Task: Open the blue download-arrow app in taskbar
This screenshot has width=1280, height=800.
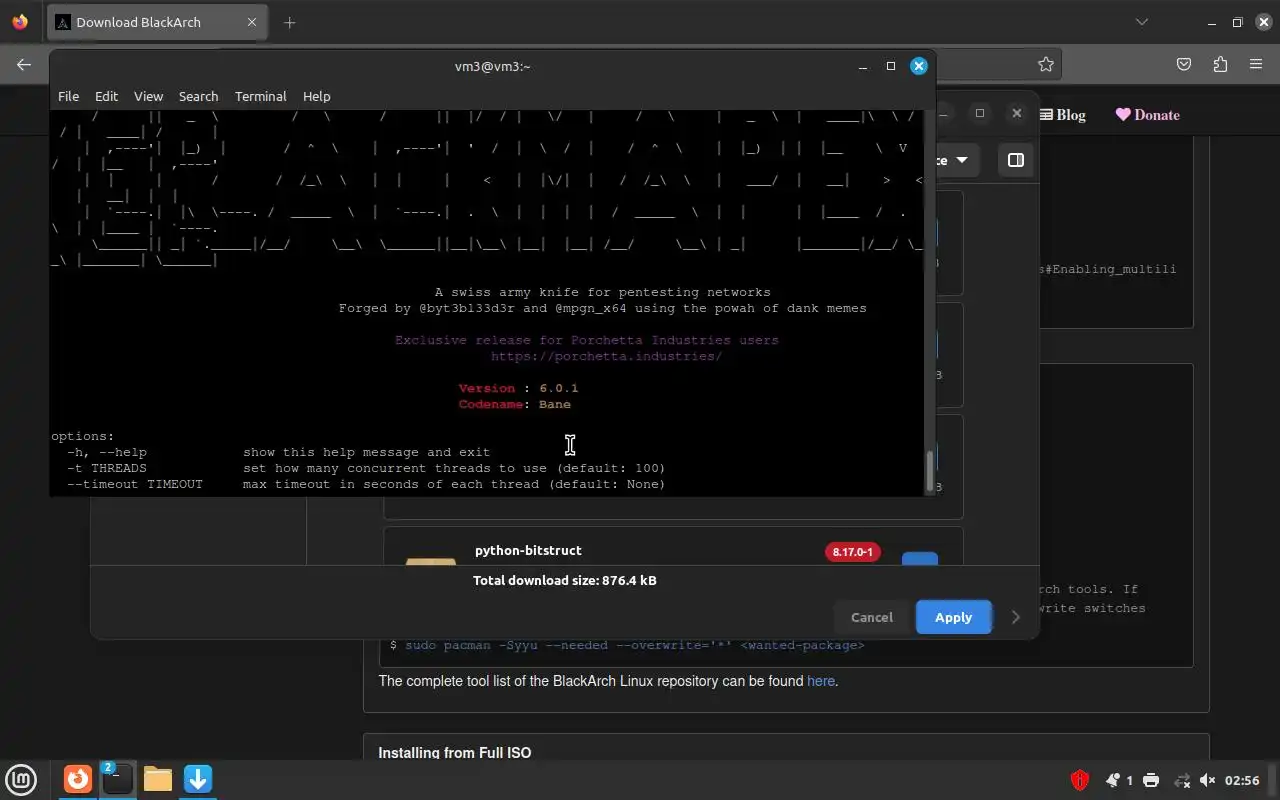Action: click(198, 779)
